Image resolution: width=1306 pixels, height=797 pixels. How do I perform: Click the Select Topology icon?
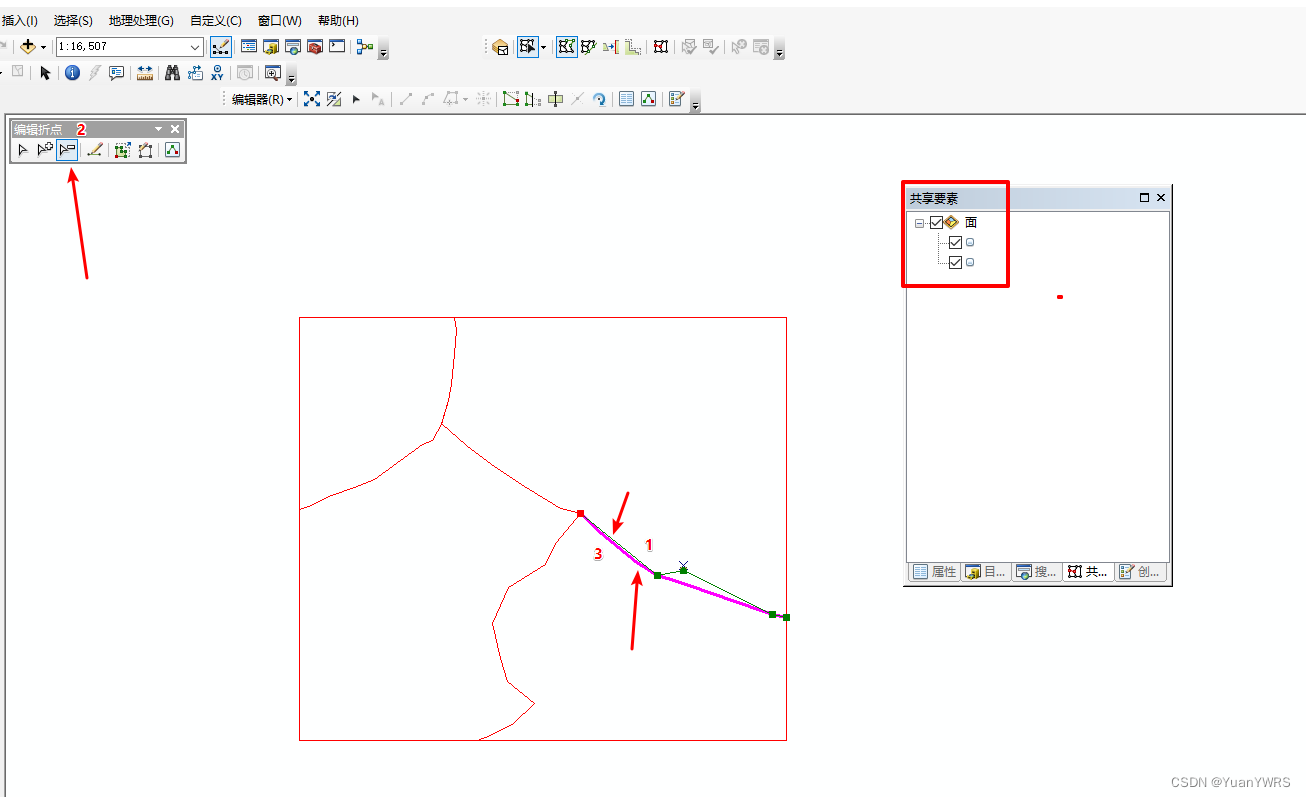501,47
